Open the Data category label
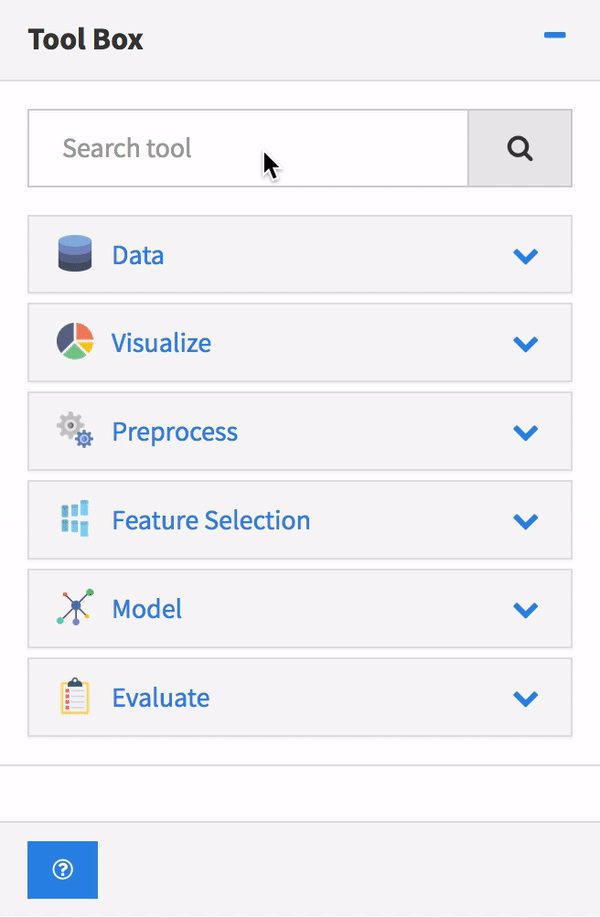Viewport: 600px width, 918px height. (x=138, y=255)
